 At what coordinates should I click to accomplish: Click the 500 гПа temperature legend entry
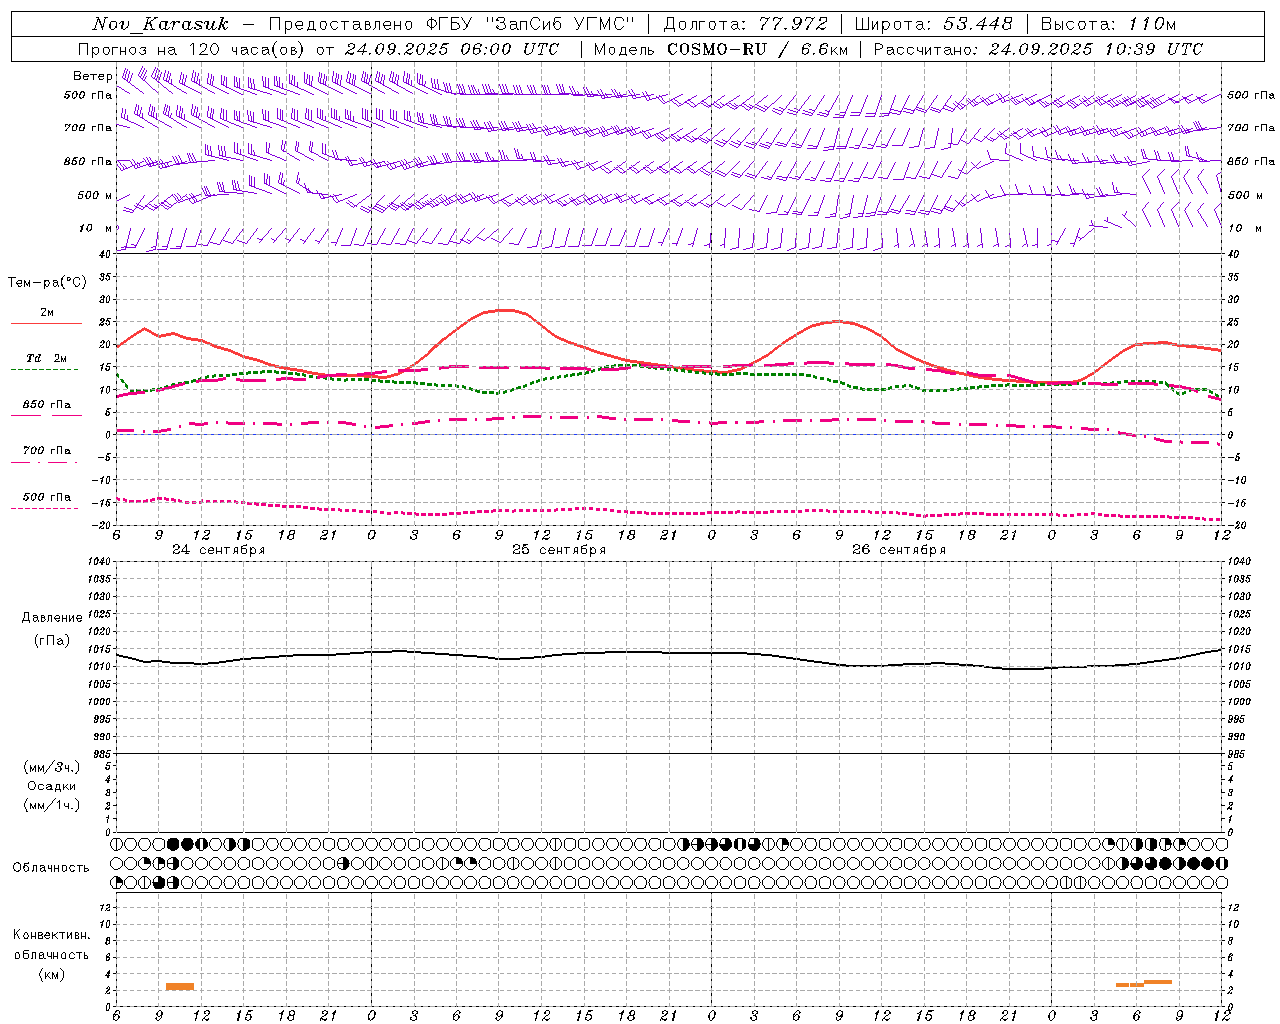click(x=47, y=497)
